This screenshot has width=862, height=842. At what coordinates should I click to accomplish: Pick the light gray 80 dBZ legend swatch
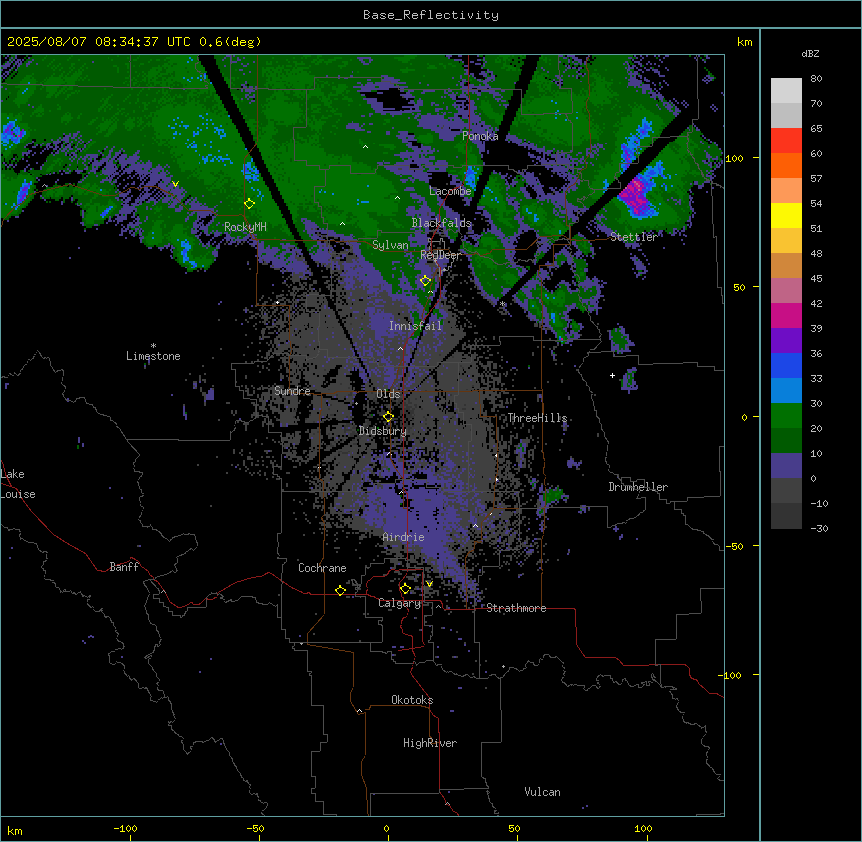point(786,90)
